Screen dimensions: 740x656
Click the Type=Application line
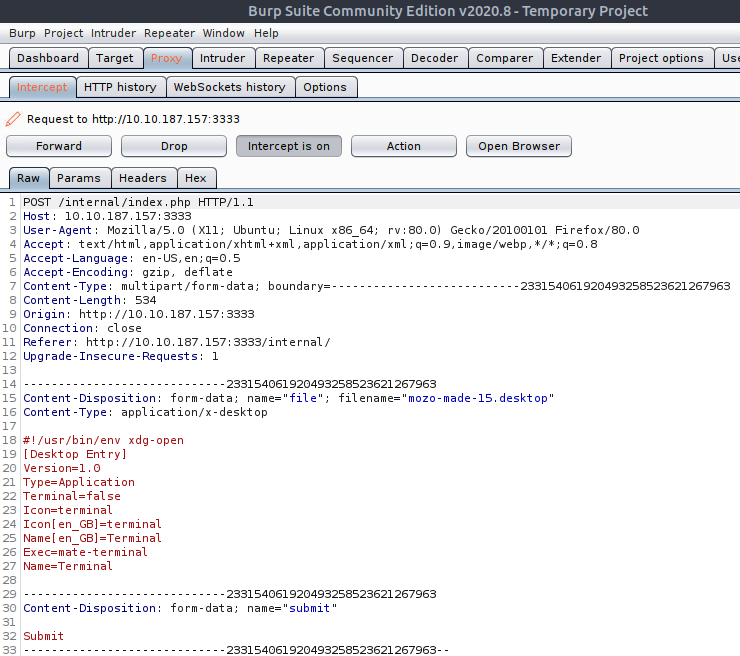click(79, 482)
